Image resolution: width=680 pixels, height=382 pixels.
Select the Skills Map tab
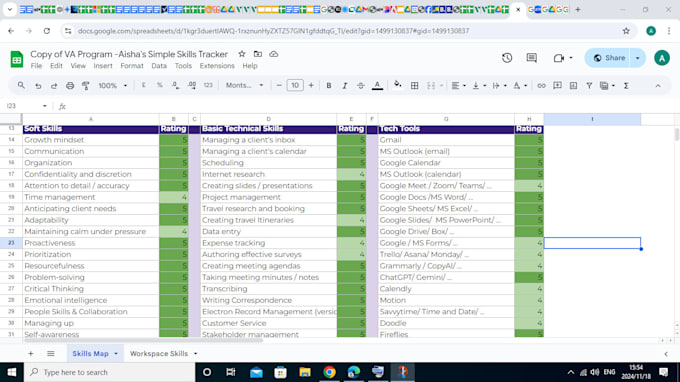pos(90,354)
